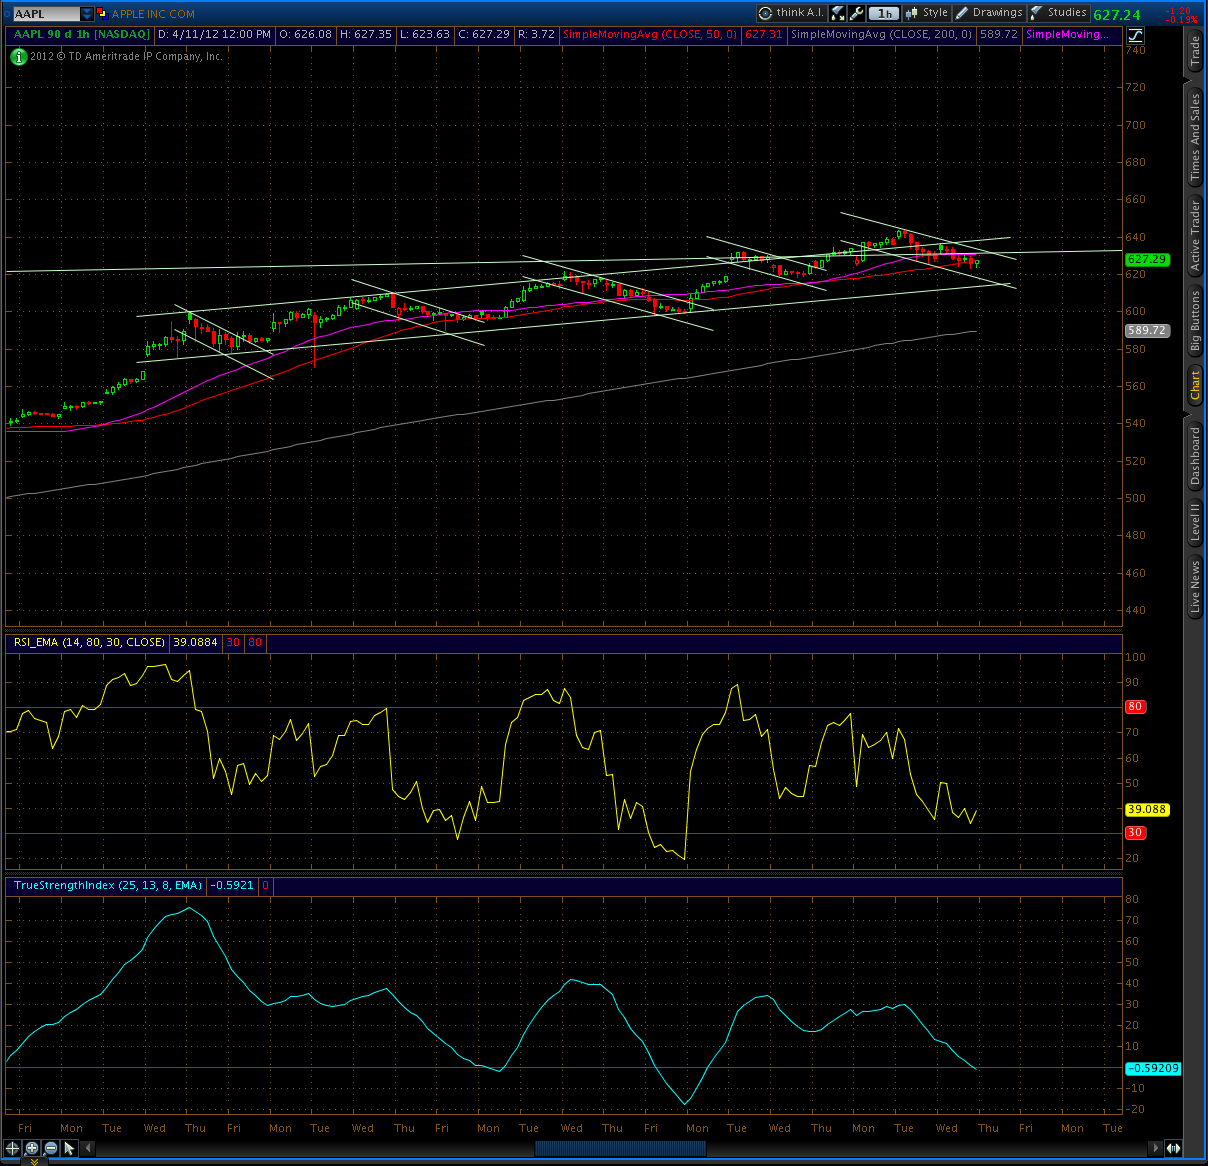Click the SimpleMovingAvg (CLOSE, 200, 0) label
Screen dimensions: 1208x1166
881,34
